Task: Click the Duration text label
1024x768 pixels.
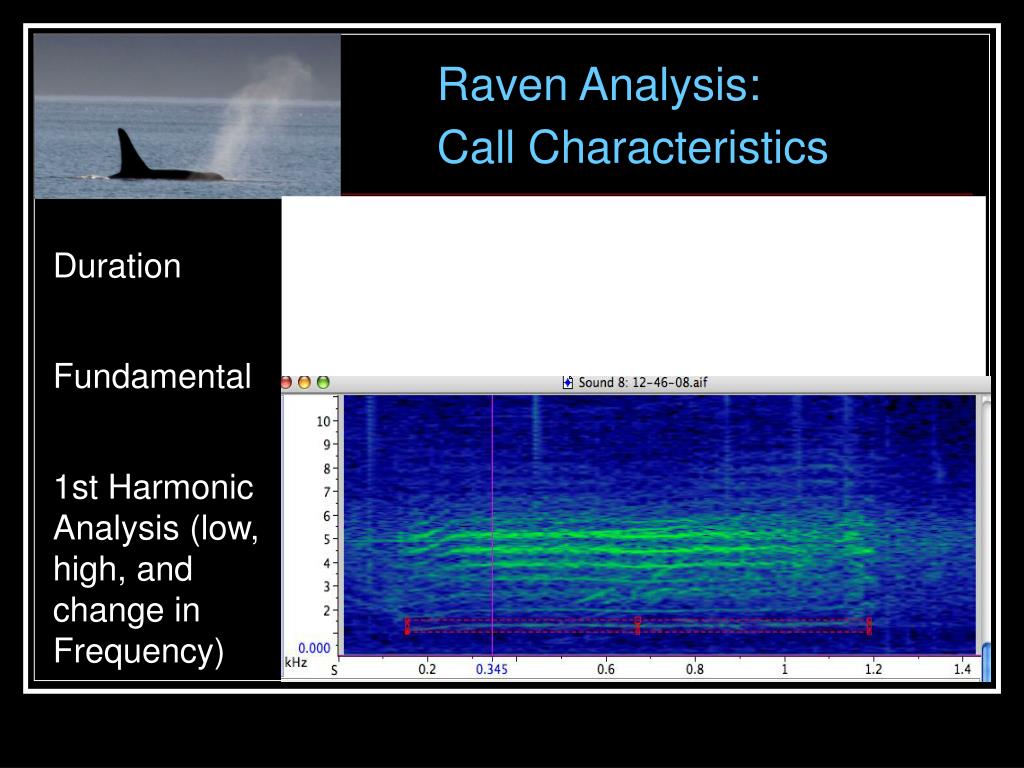Action: tap(117, 266)
